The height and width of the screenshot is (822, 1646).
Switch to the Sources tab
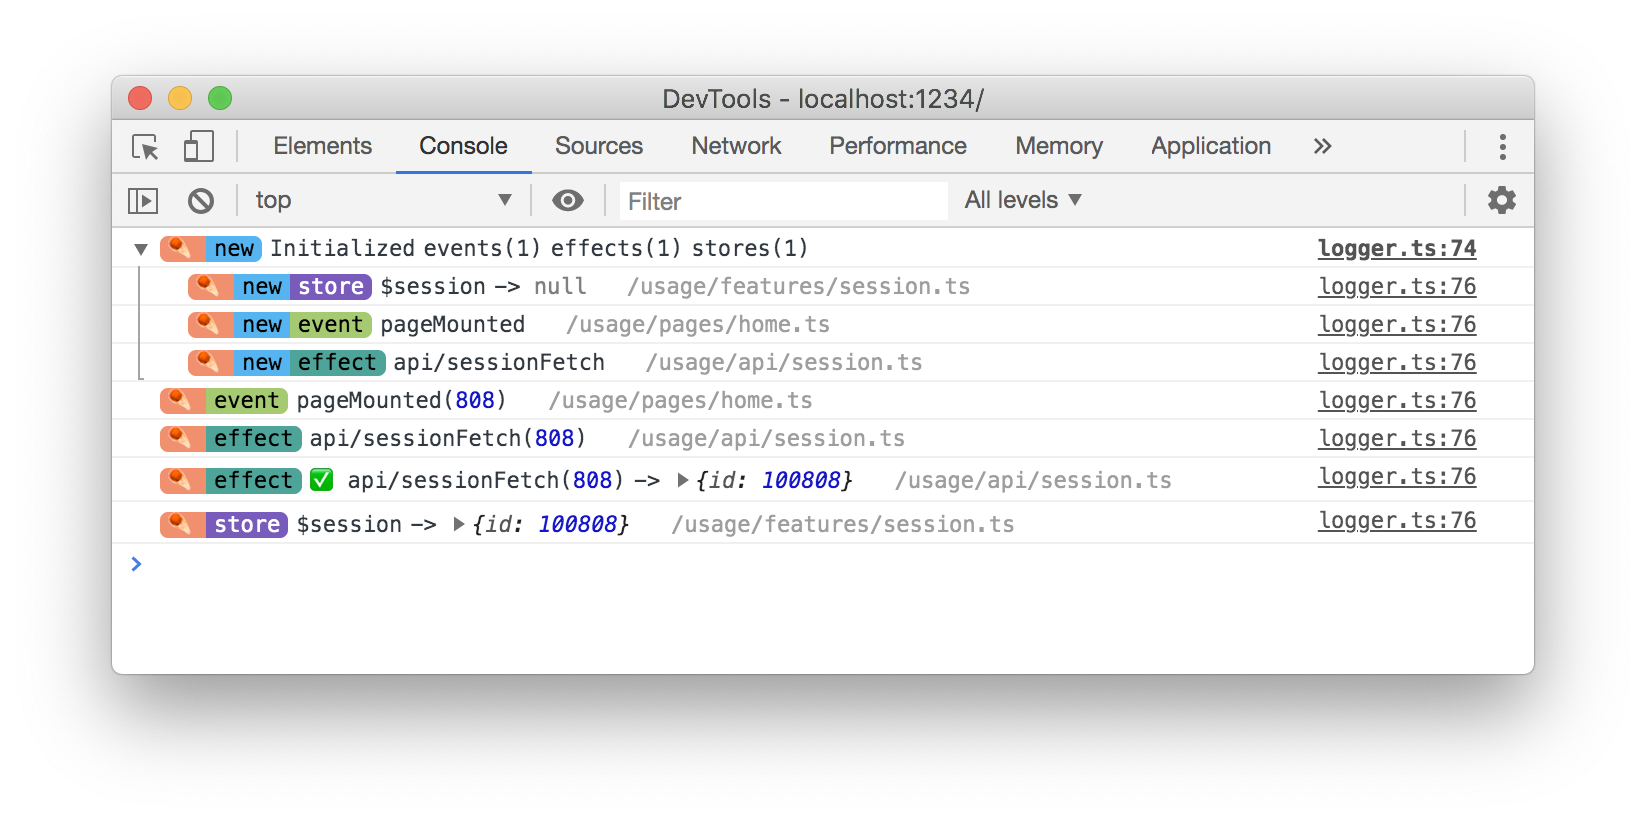point(599,146)
